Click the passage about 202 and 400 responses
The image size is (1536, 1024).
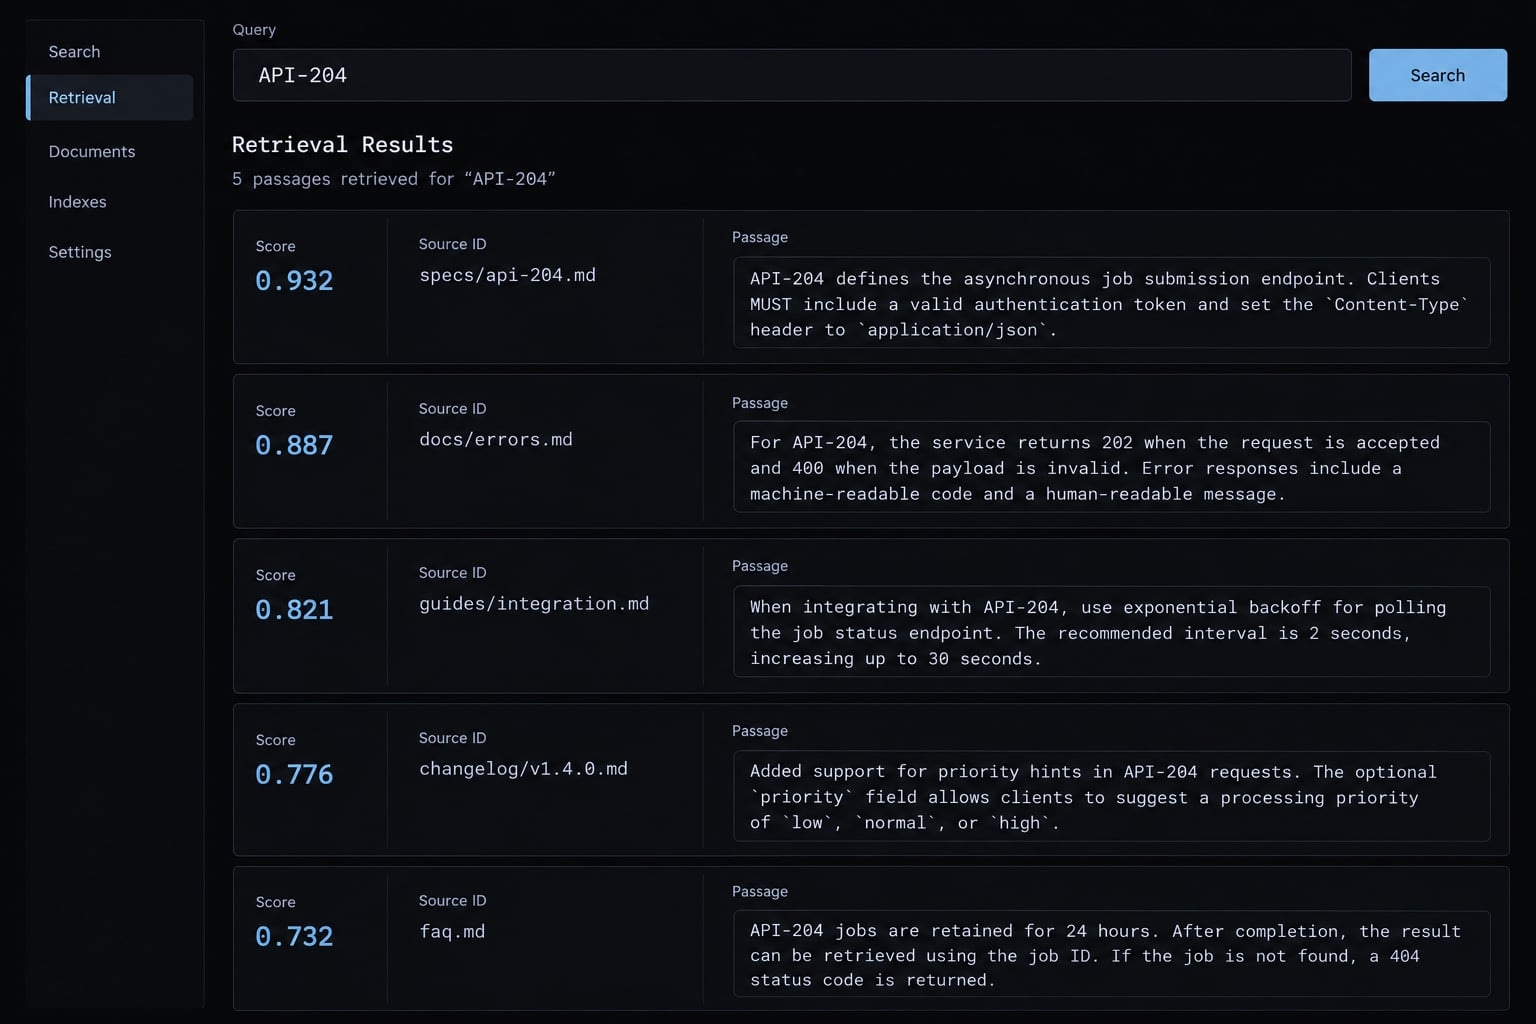(x=1111, y=467)
